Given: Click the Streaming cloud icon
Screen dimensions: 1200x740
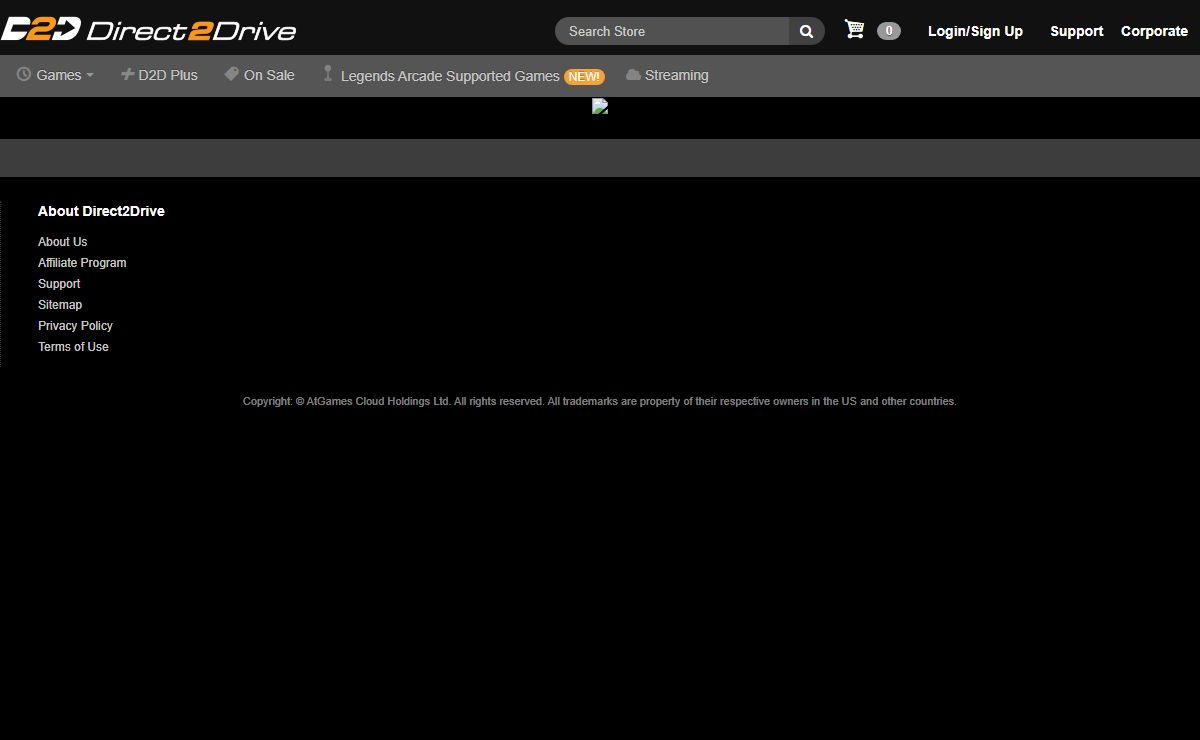Looking at the screenshot, I should [633, 75].
